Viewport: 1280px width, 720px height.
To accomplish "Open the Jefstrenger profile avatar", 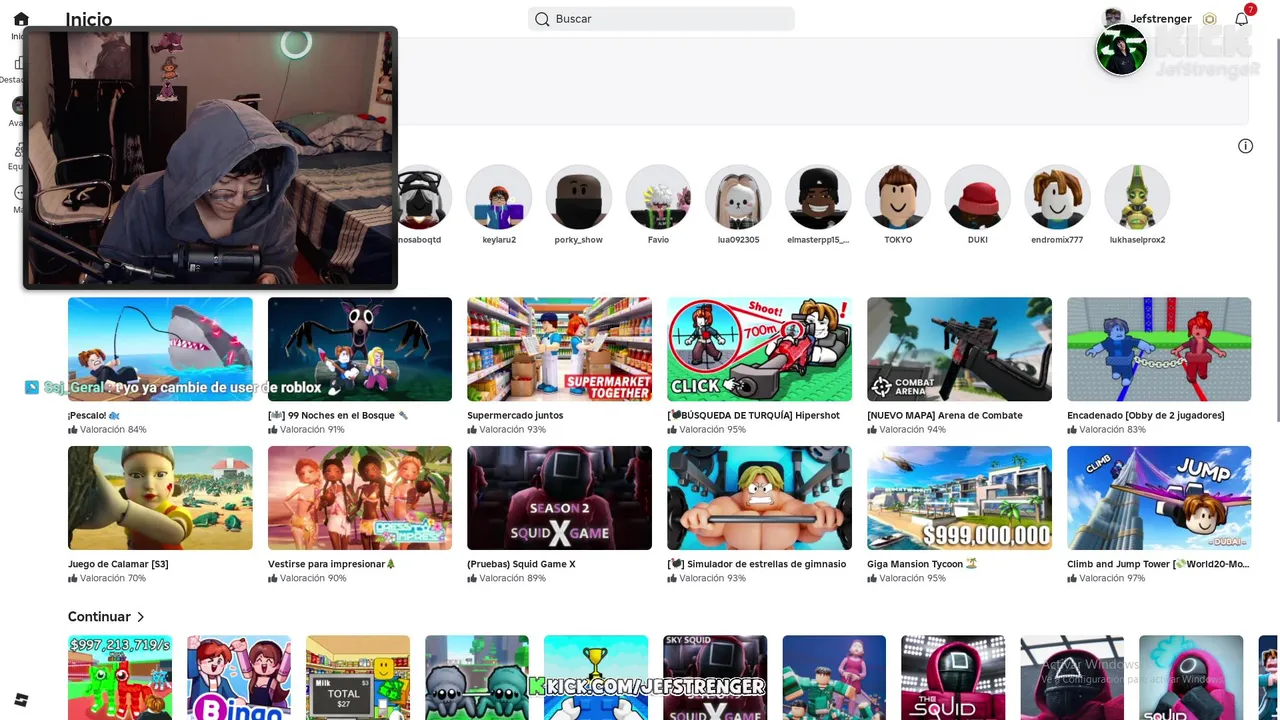I will coord(1113,19).
